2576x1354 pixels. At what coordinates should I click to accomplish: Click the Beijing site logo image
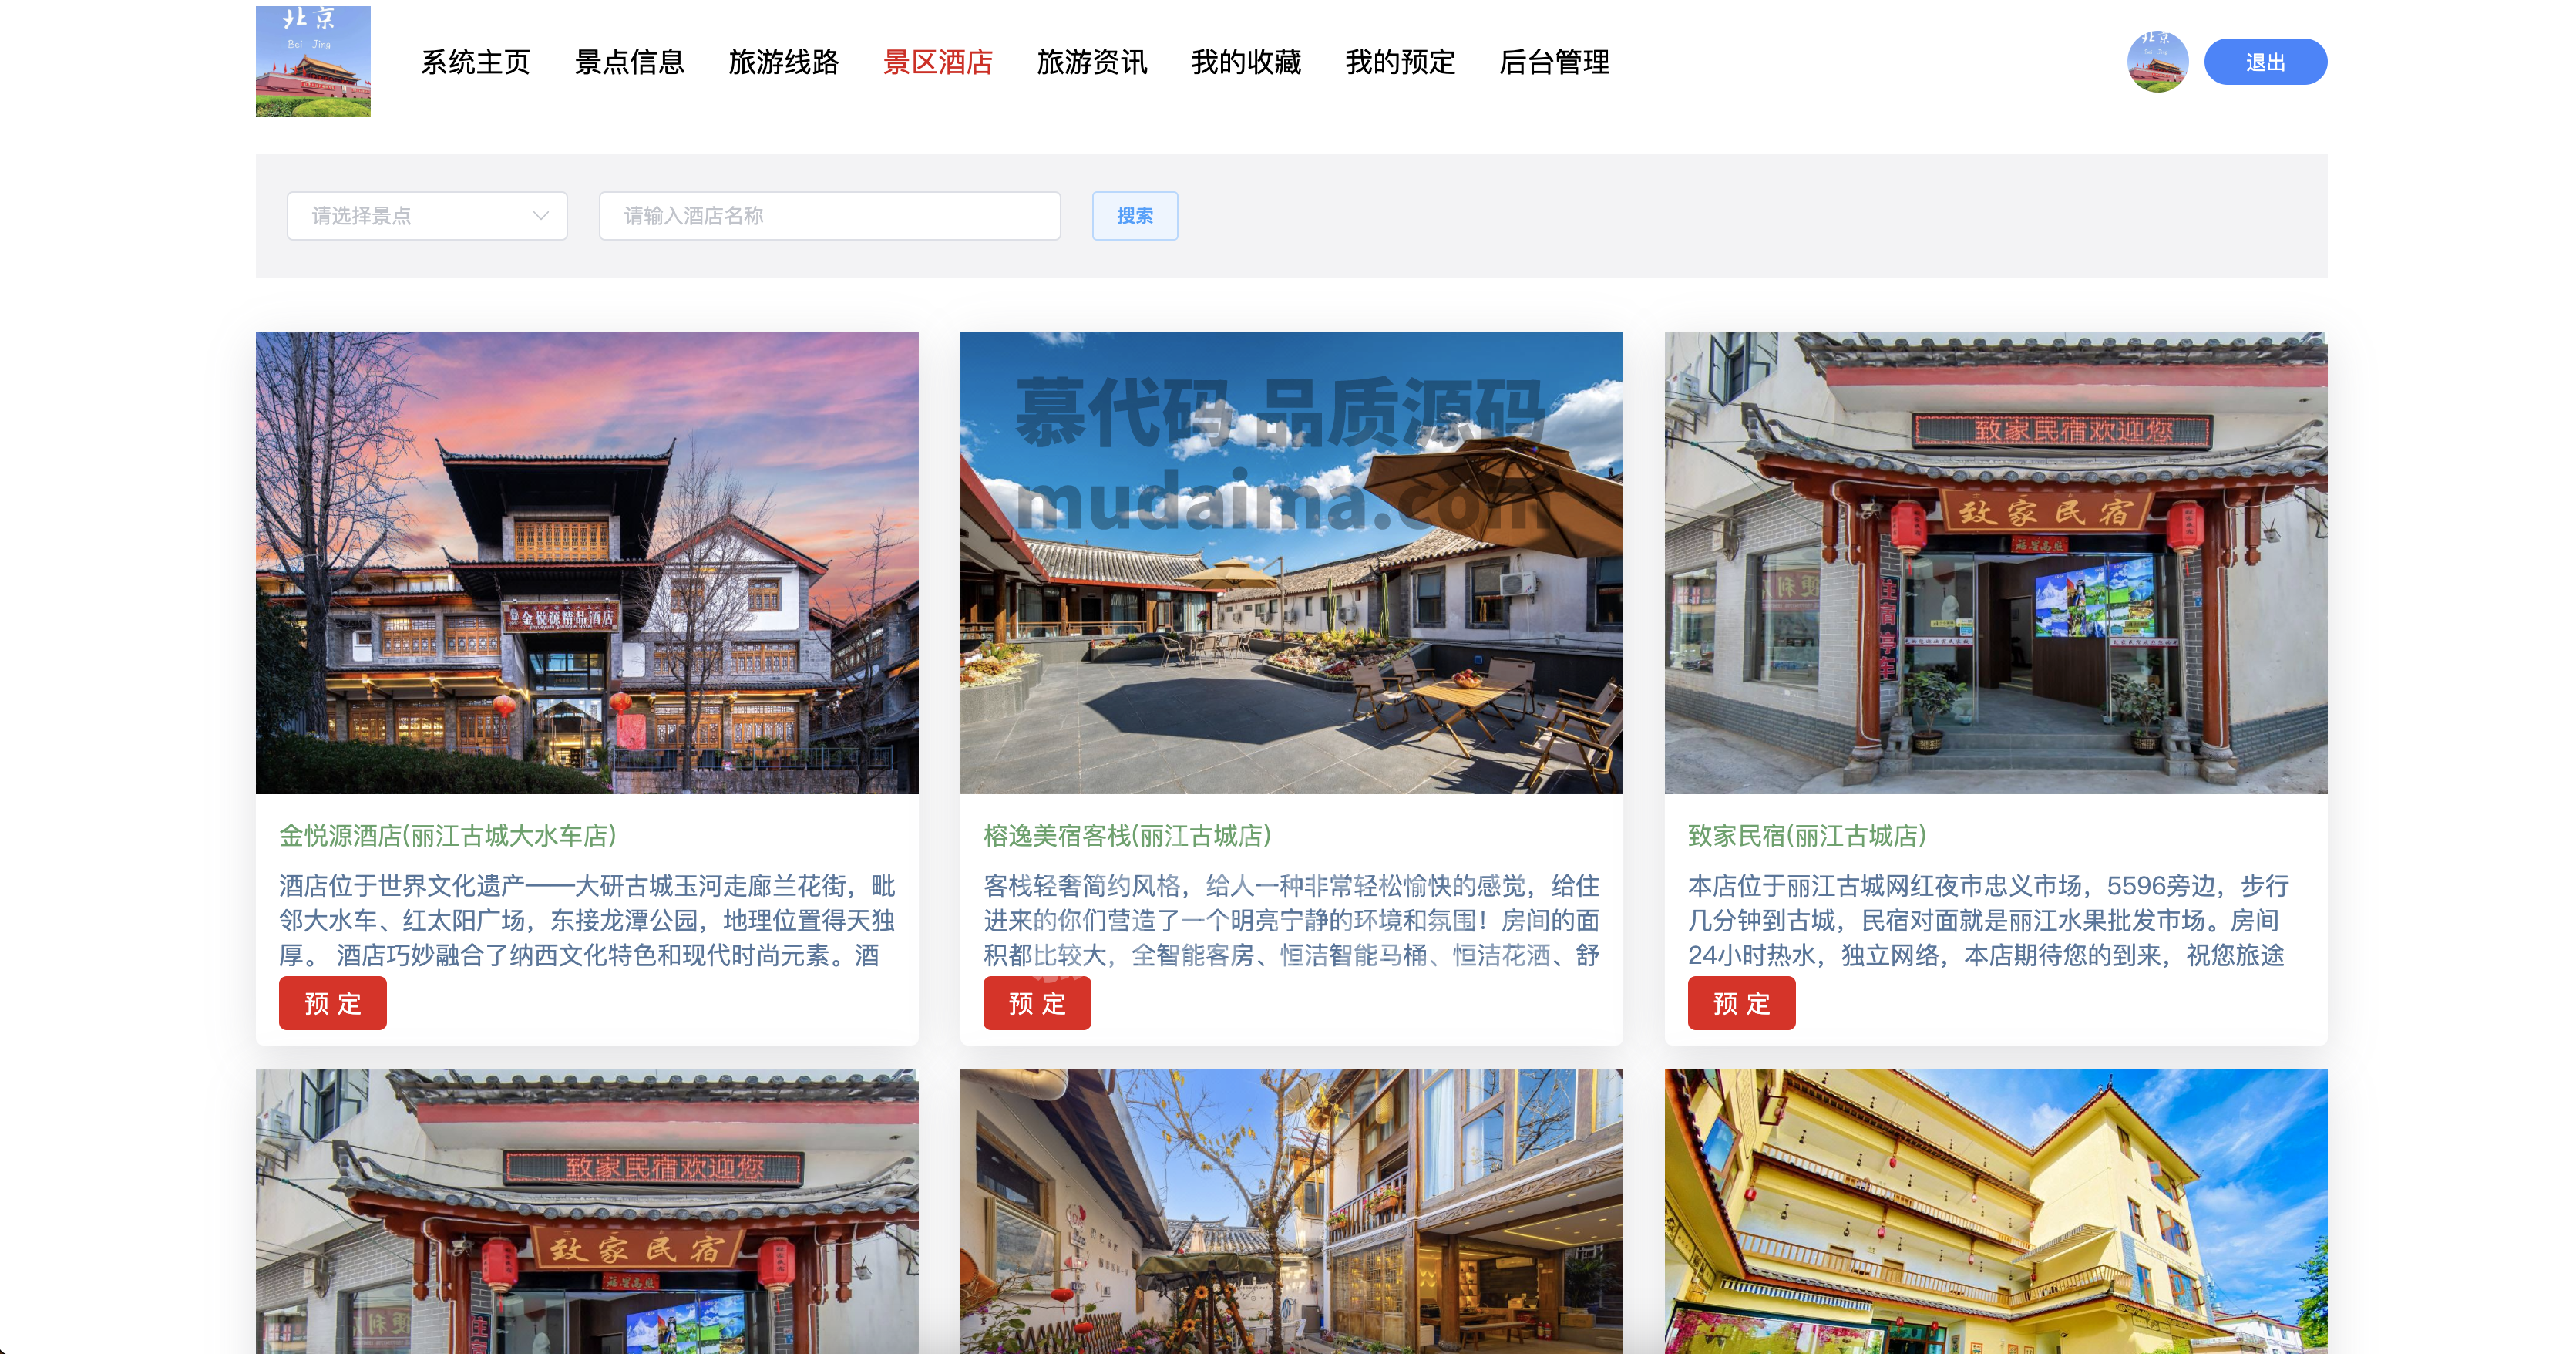(313, 61)
